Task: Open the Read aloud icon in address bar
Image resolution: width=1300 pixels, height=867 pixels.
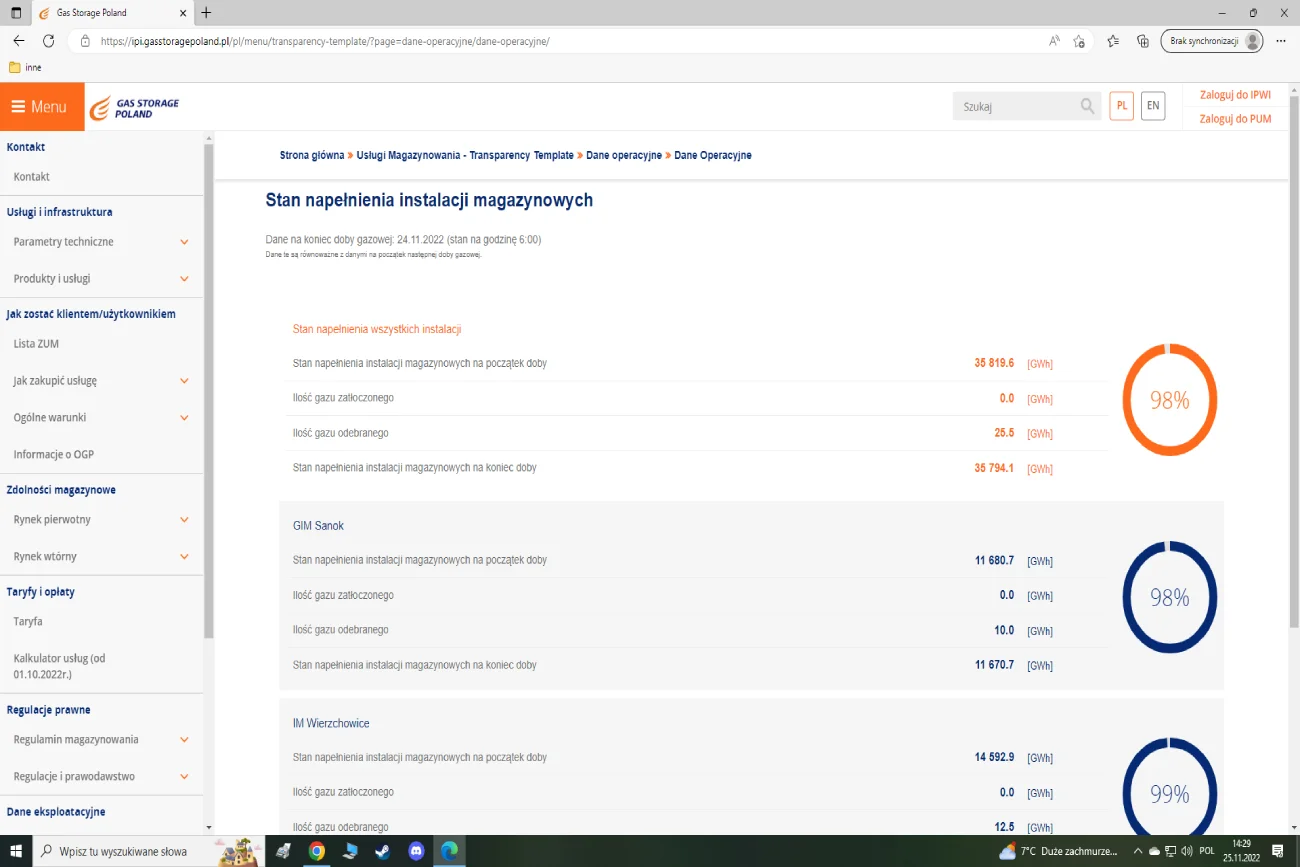Action: point(1054,41)
